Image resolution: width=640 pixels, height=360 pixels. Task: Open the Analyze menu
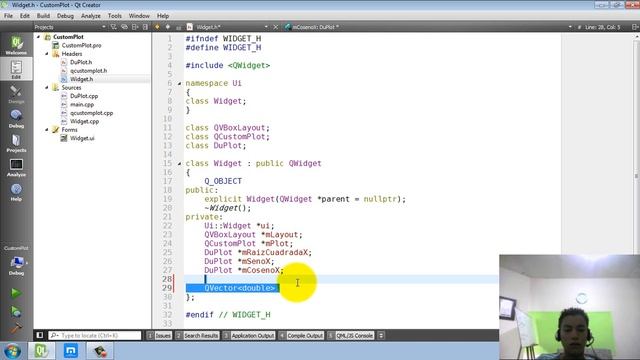click(91, 16)
